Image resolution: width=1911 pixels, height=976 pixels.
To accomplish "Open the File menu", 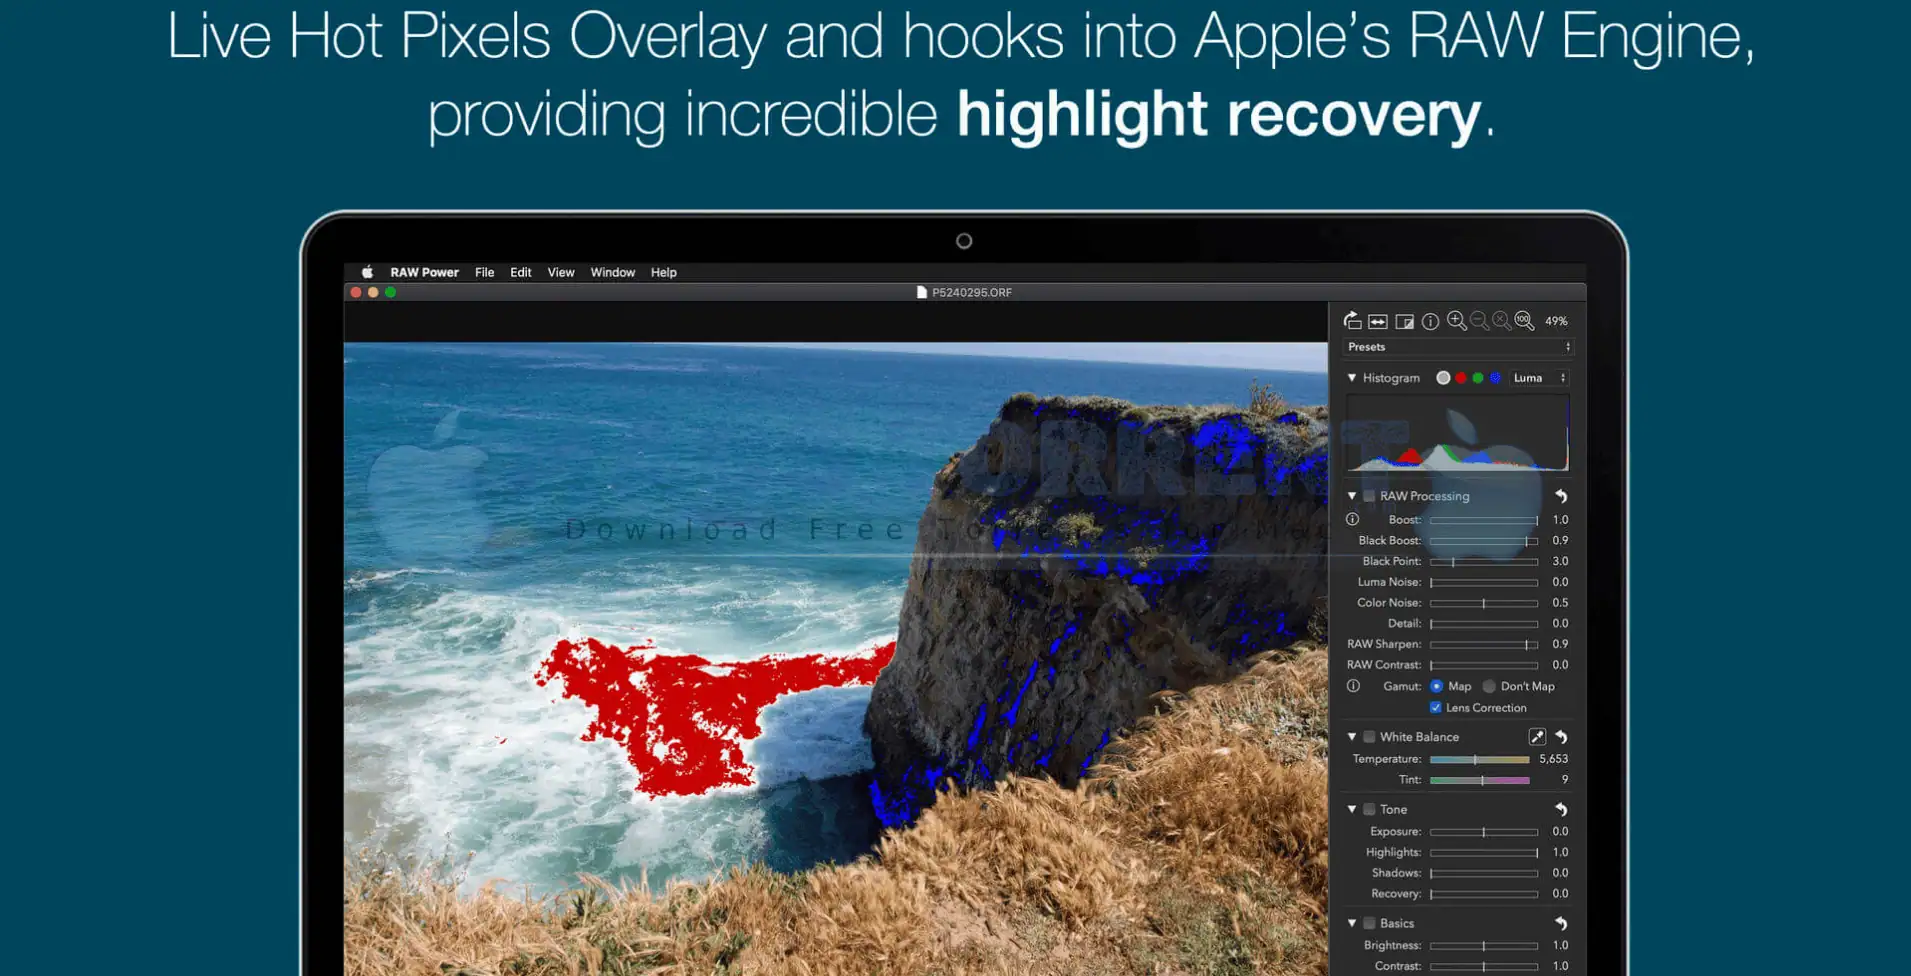I will pyautogui.click(x=484, y=272).
